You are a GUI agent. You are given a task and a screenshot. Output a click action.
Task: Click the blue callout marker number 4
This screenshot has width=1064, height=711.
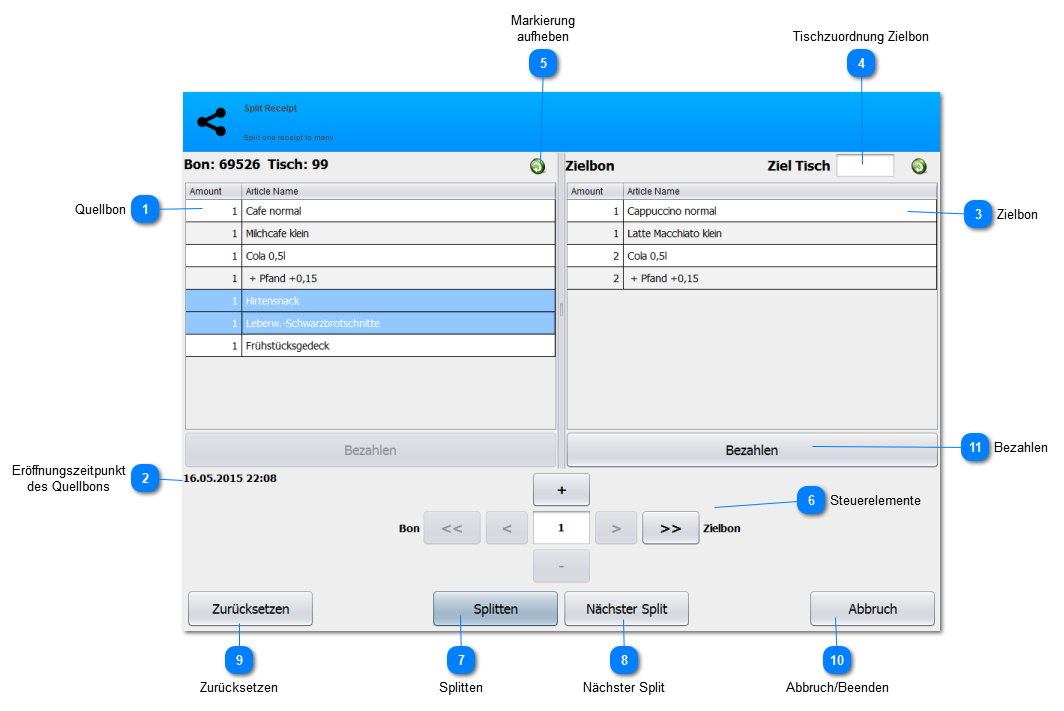861,63
